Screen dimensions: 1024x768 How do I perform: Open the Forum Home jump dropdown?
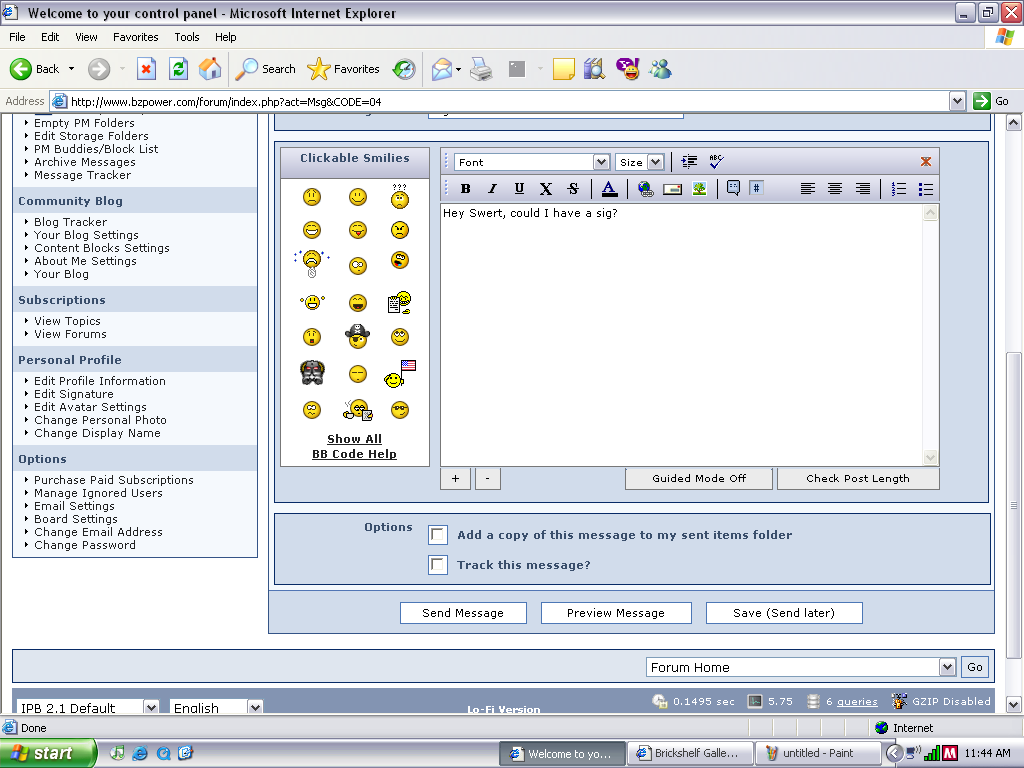(x=948, y=668)
